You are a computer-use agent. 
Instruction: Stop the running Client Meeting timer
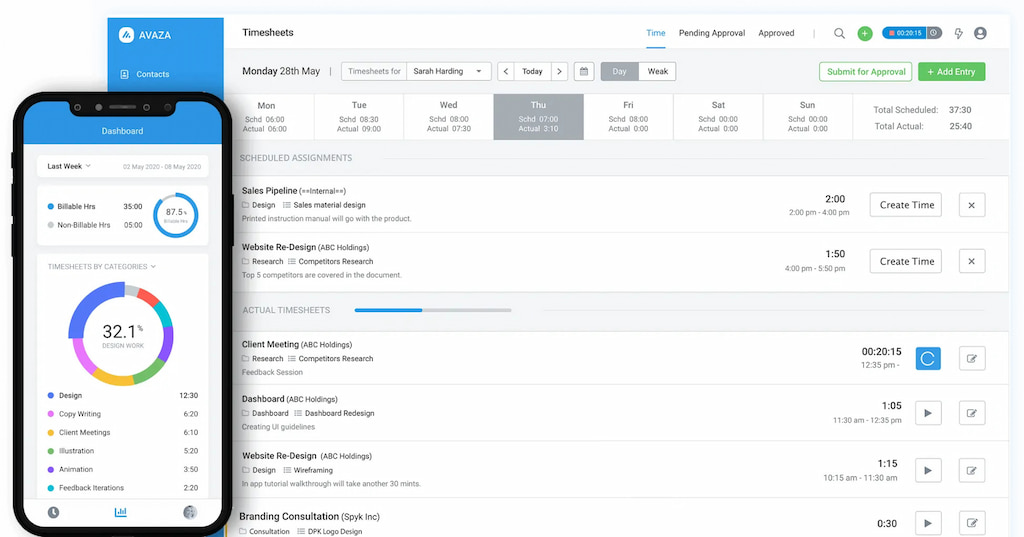pyautogui.click(x=928, y=358)
